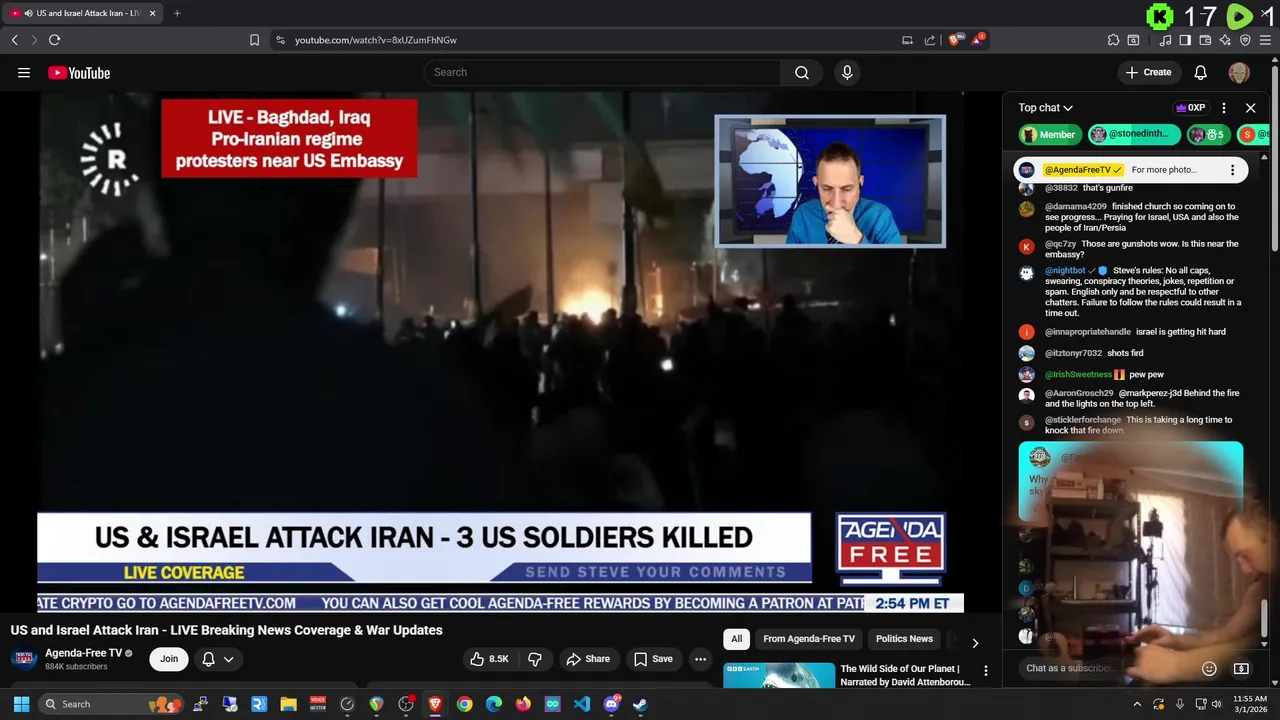The image size is (1280, 720).
Task: Select the Politics News chip
Action: click(x=904, y=639)
